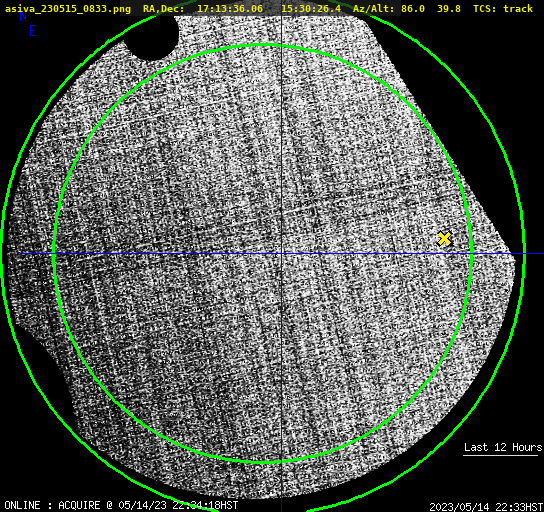Image resolution: width=544 pixels, height=512 pixels.
Task: Open the Last 12 Hours link
Action: click(x=503, y=447)
